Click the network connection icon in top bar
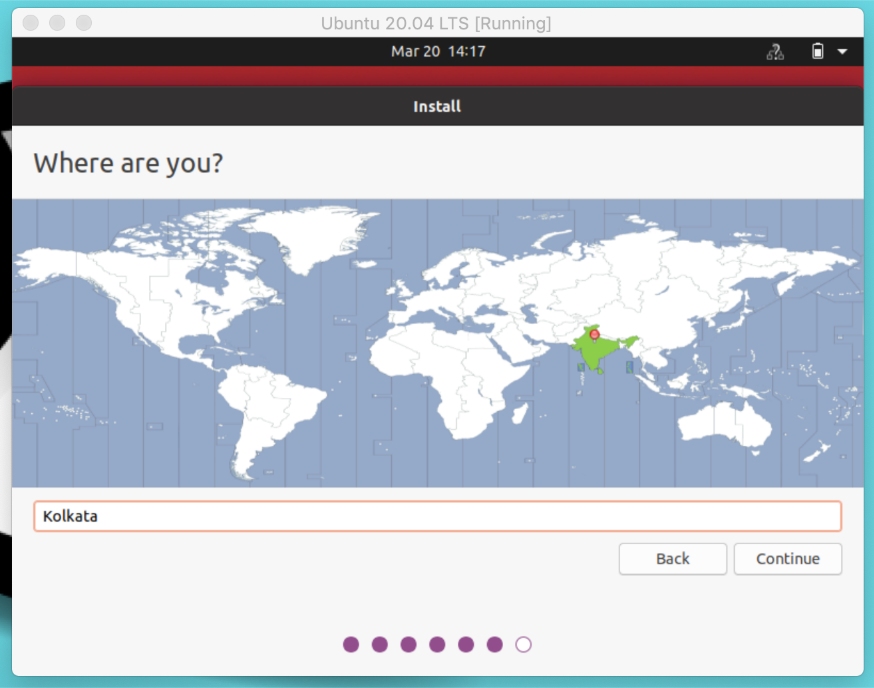Image resolution: width=874 pixels, height=688 pixels. click(x=775, y=52)
